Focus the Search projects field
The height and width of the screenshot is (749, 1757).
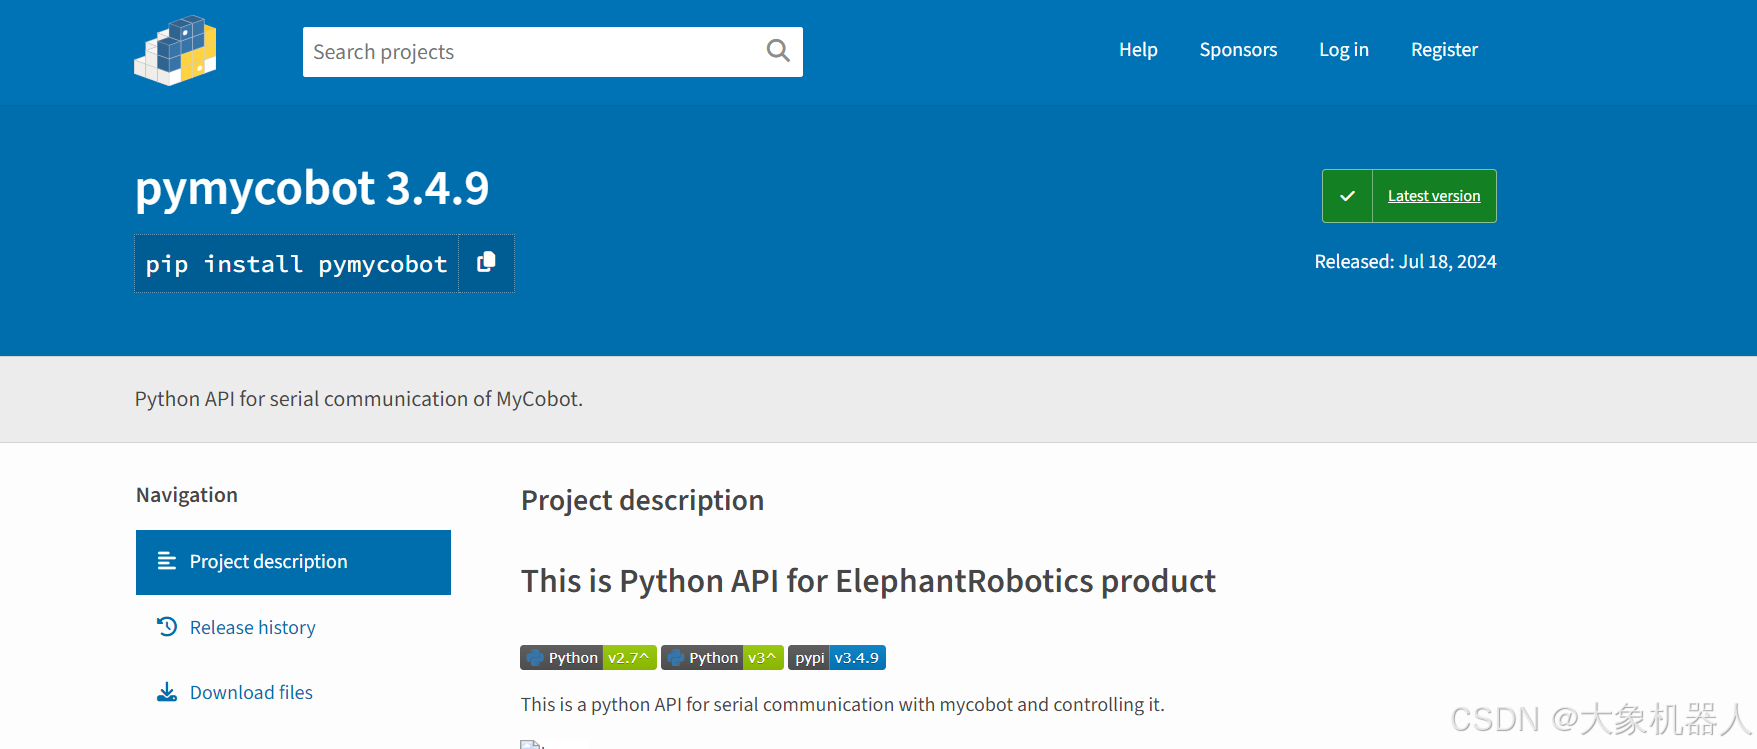pyautogui.click(x=530, y=52)
